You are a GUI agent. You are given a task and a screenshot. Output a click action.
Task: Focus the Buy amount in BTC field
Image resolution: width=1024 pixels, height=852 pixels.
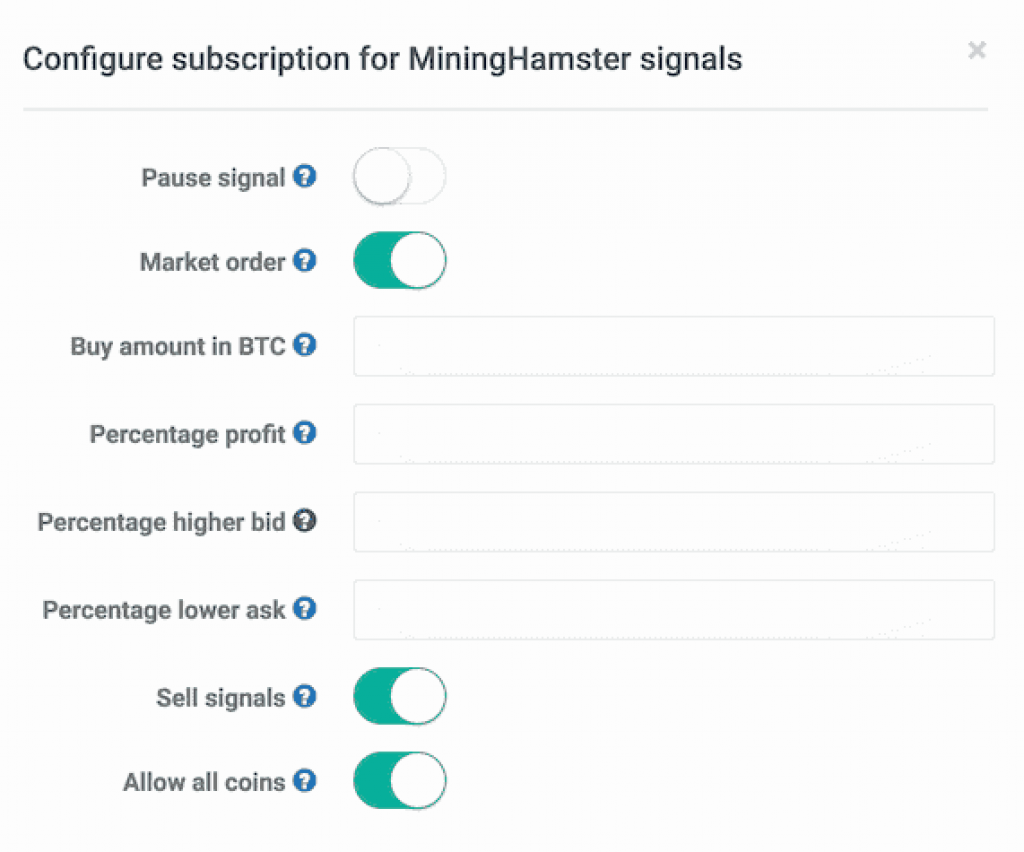(x=674, y=346)
